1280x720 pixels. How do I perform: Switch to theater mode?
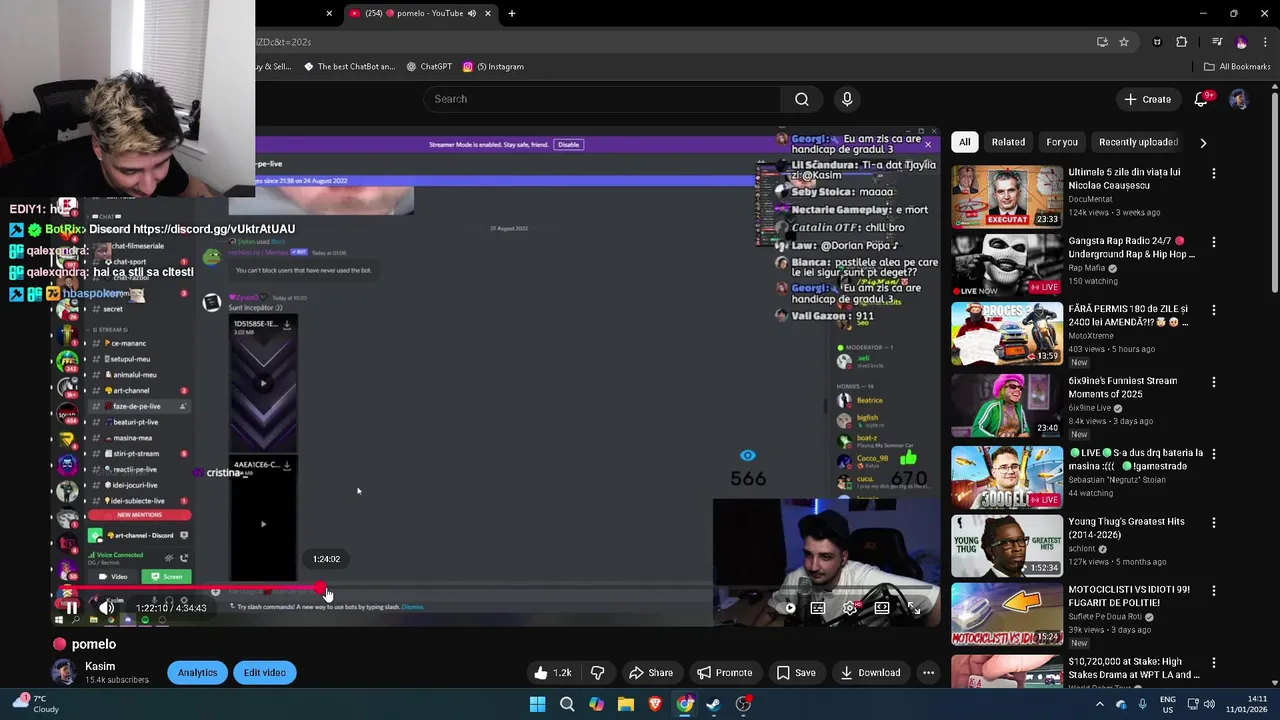pyautogui.click(x=882, y=608)
